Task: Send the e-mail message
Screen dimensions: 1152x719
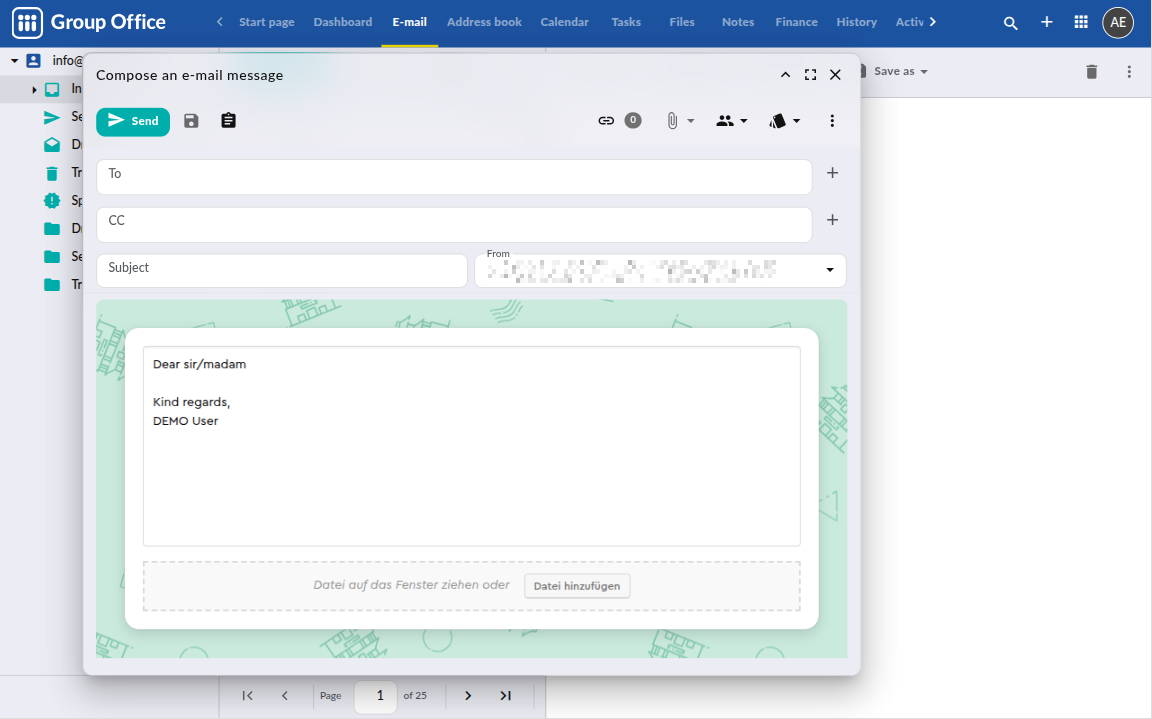Action: (x=133, y=121)
